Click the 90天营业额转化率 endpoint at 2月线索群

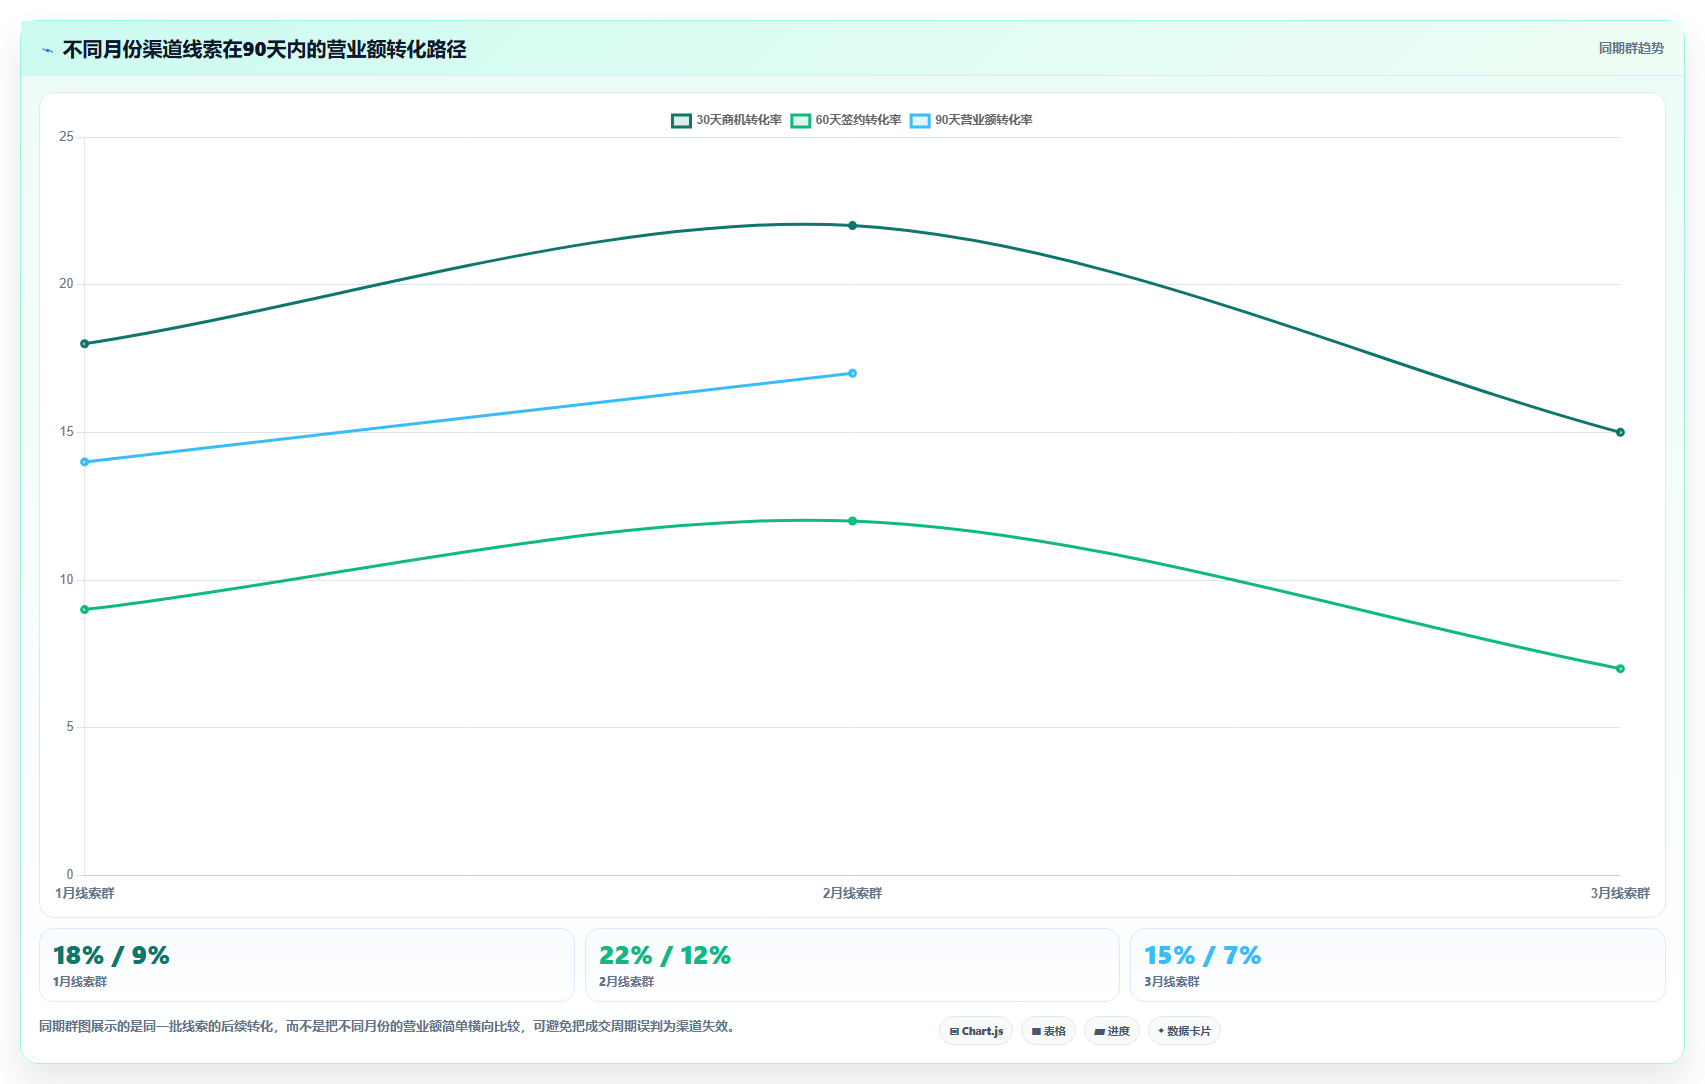[852, 373]
